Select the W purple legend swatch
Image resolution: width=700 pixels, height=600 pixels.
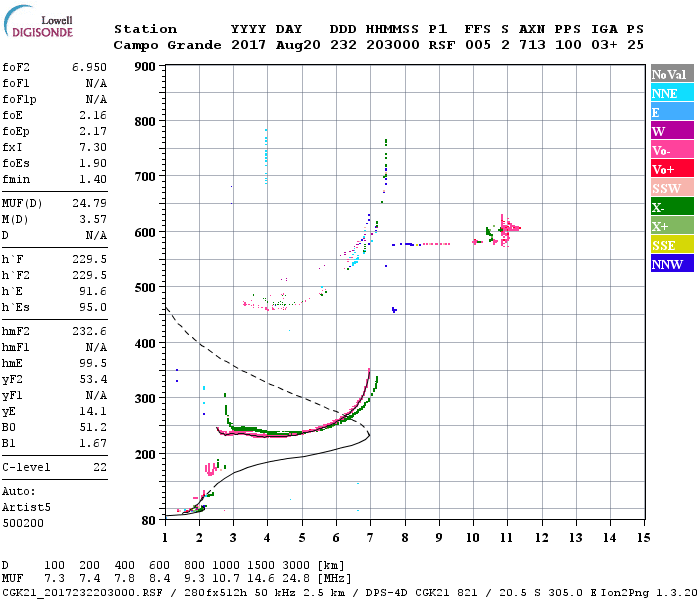pos(672,131)
